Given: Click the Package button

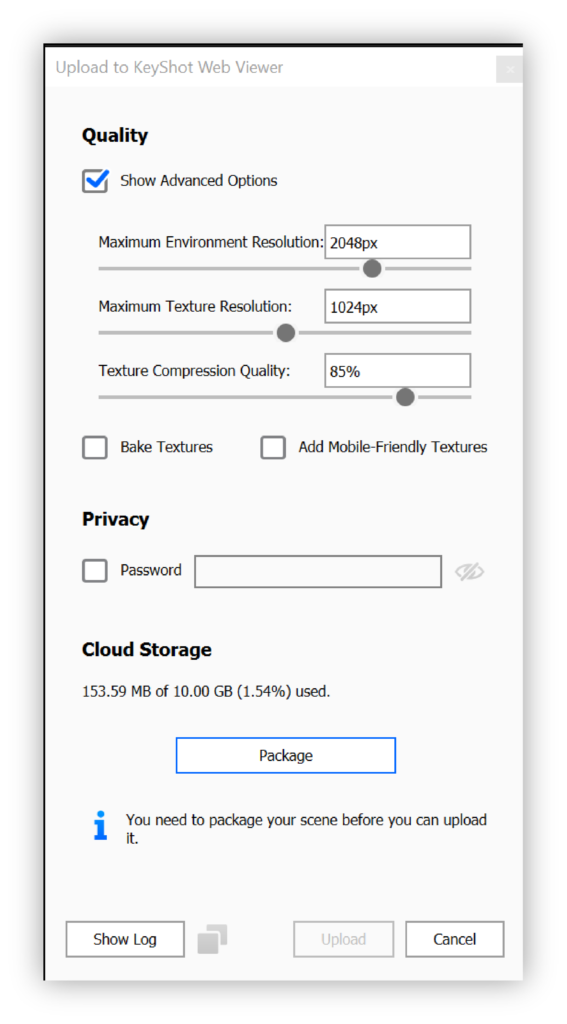Looking at the screenshot, I should click(286, 756).
